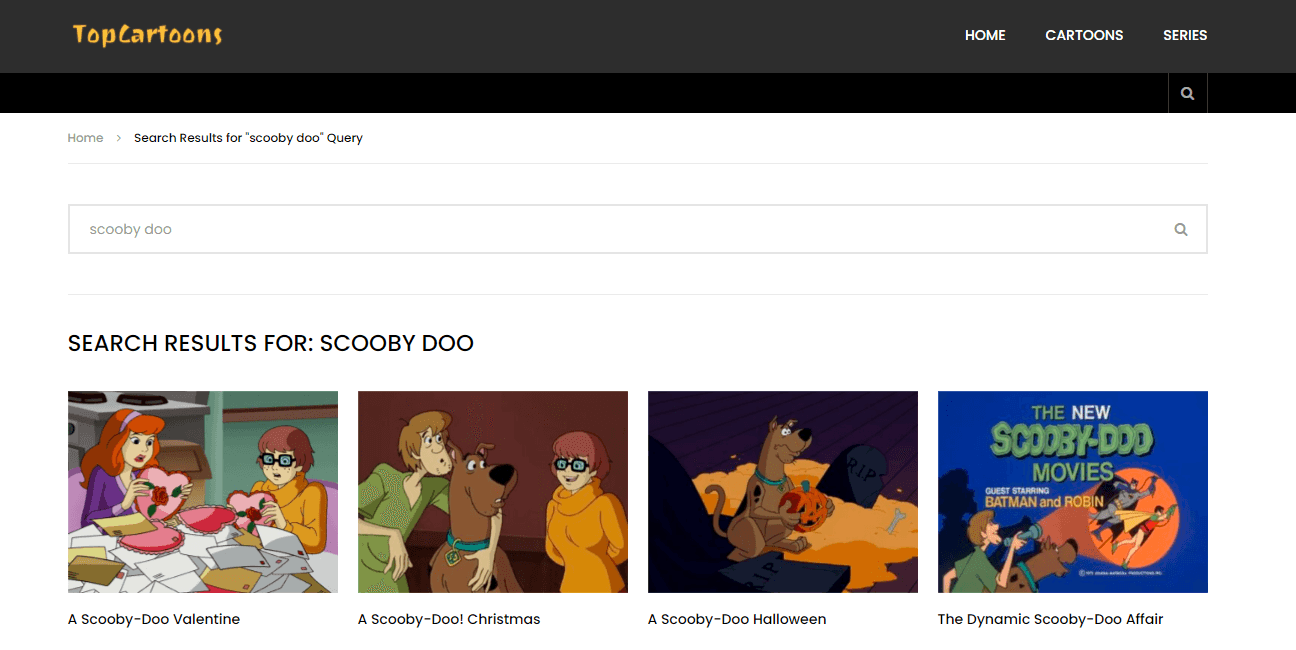Click the Search Results breadcrumb text
The width and height of the screenshot is (1296, 650).
pyautogui.click(x=248, y=138)
